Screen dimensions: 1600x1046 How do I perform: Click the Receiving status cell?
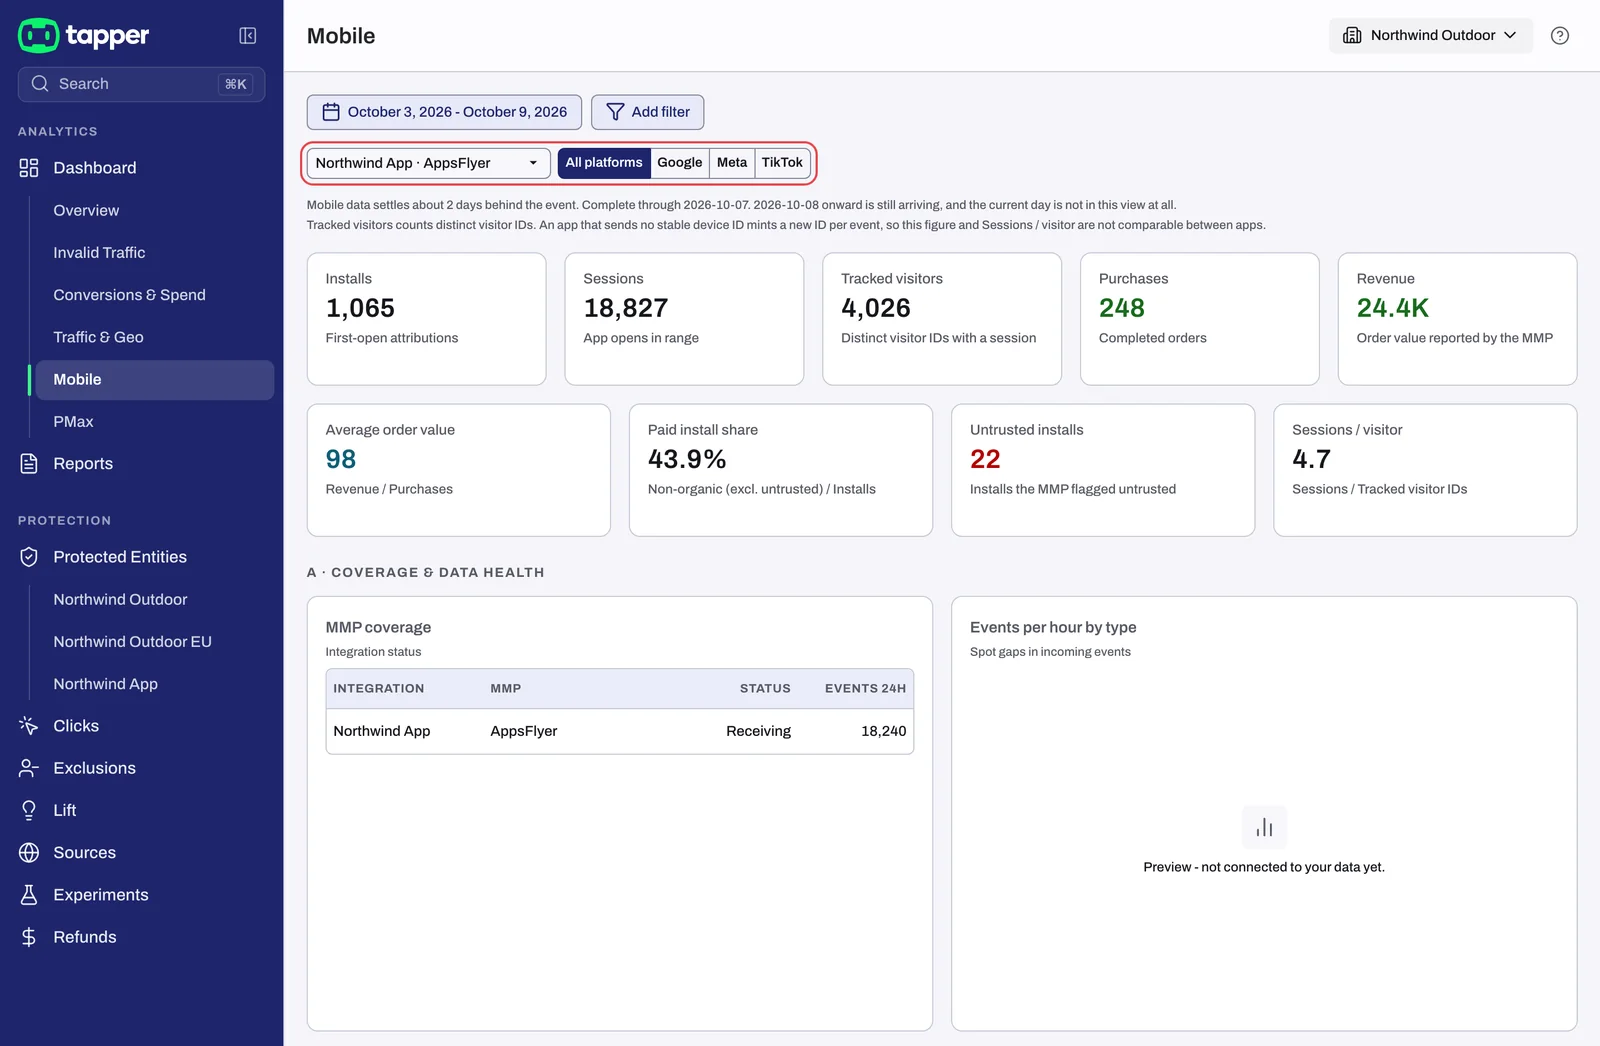tap(758, 731)
